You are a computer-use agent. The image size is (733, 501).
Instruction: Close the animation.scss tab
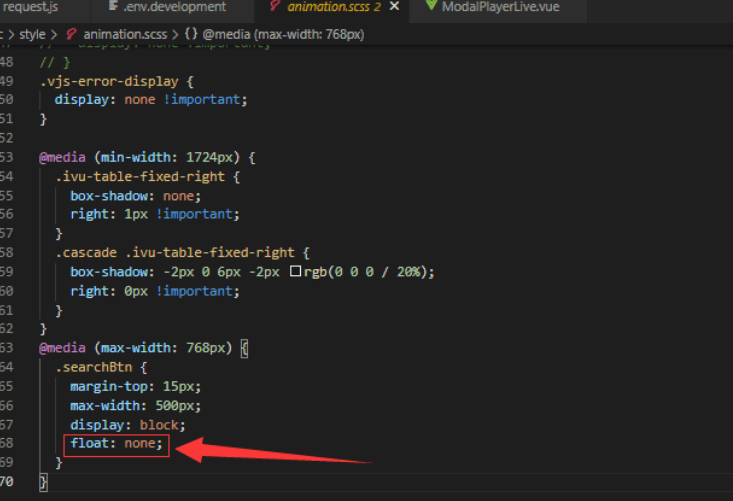pos(394,7)
